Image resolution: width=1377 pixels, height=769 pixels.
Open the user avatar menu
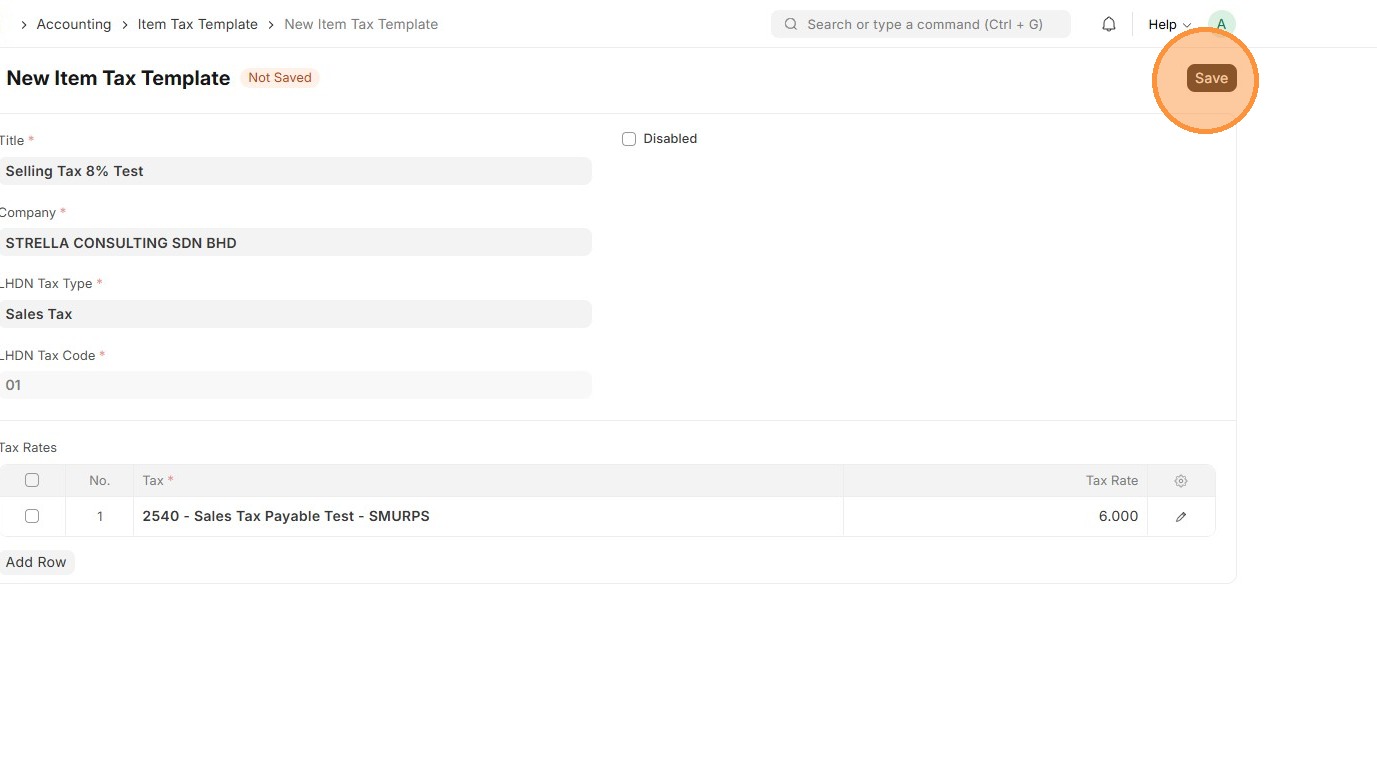(1221, 24)
